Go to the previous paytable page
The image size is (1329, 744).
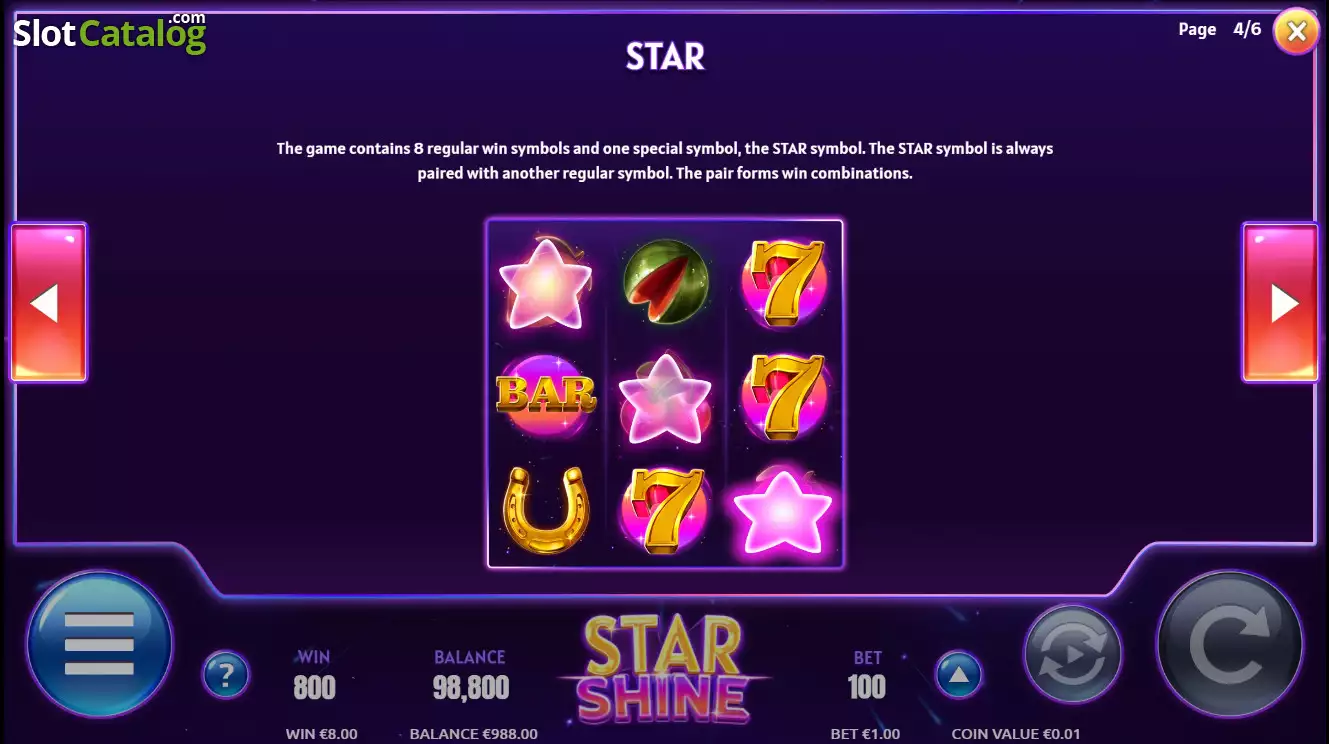coord(49,302)
